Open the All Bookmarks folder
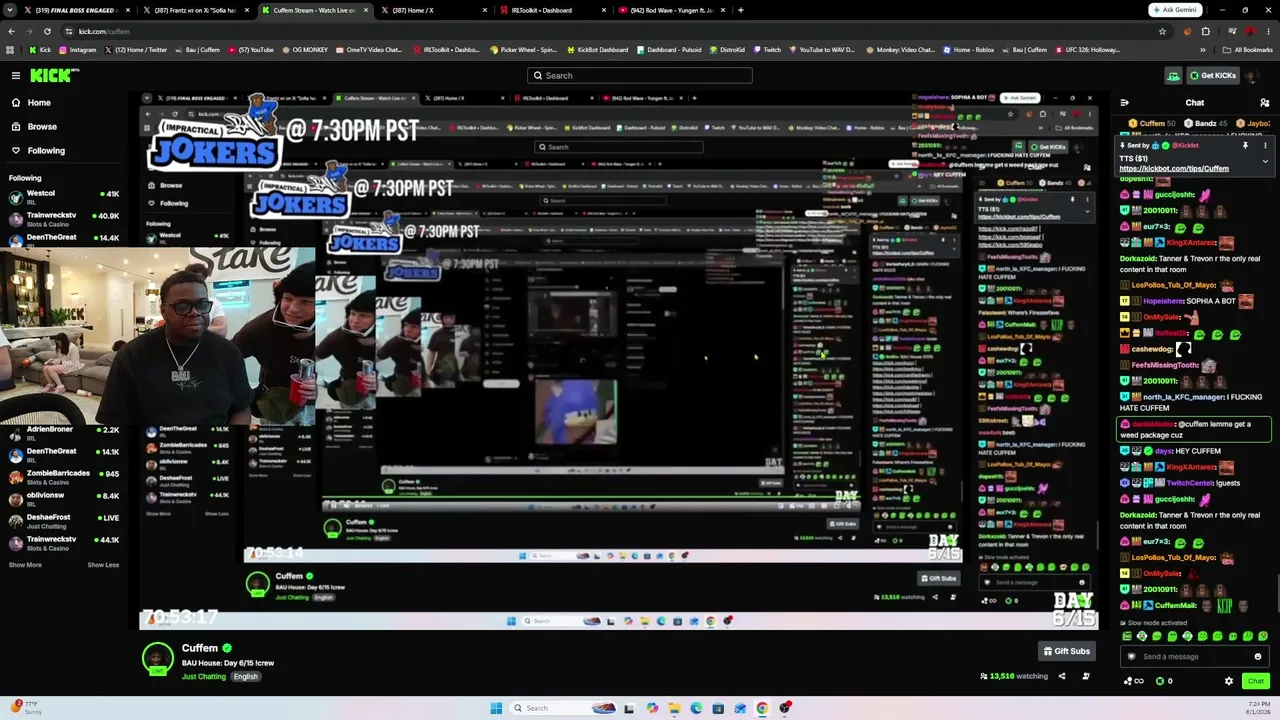 (x=1248, y=49)
